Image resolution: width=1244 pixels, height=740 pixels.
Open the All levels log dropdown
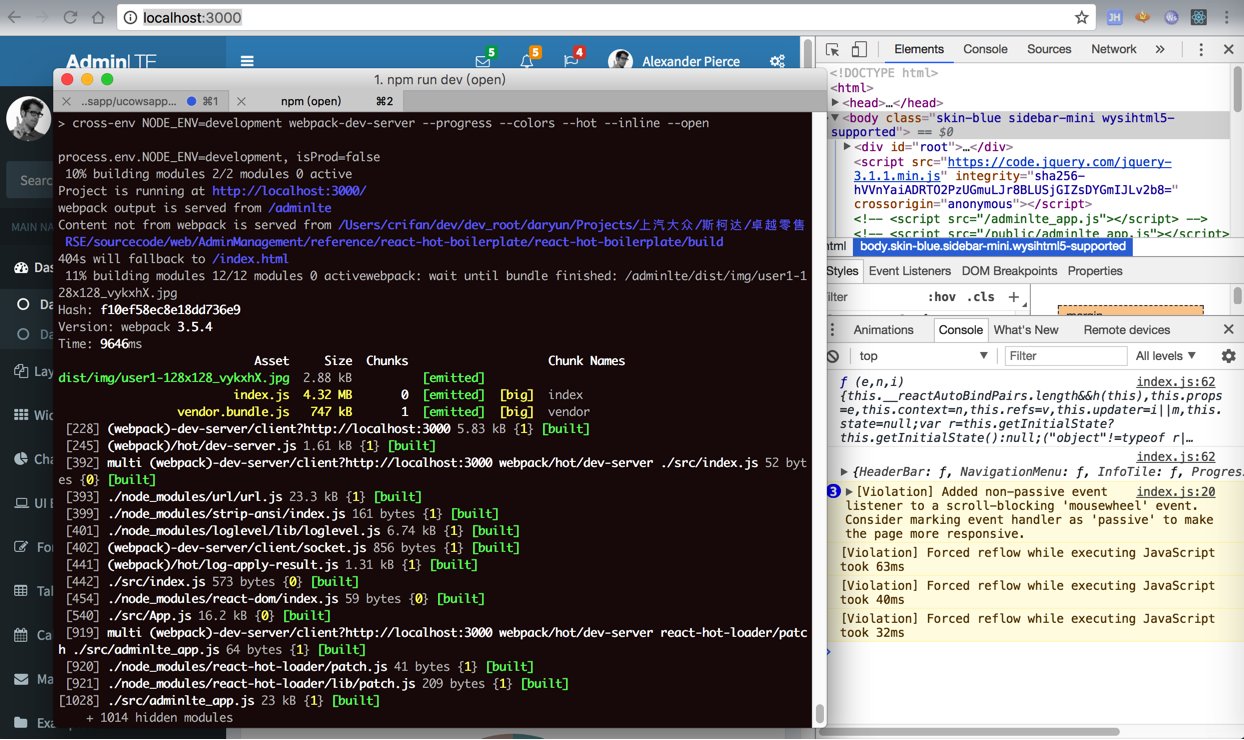point(1165,356)
